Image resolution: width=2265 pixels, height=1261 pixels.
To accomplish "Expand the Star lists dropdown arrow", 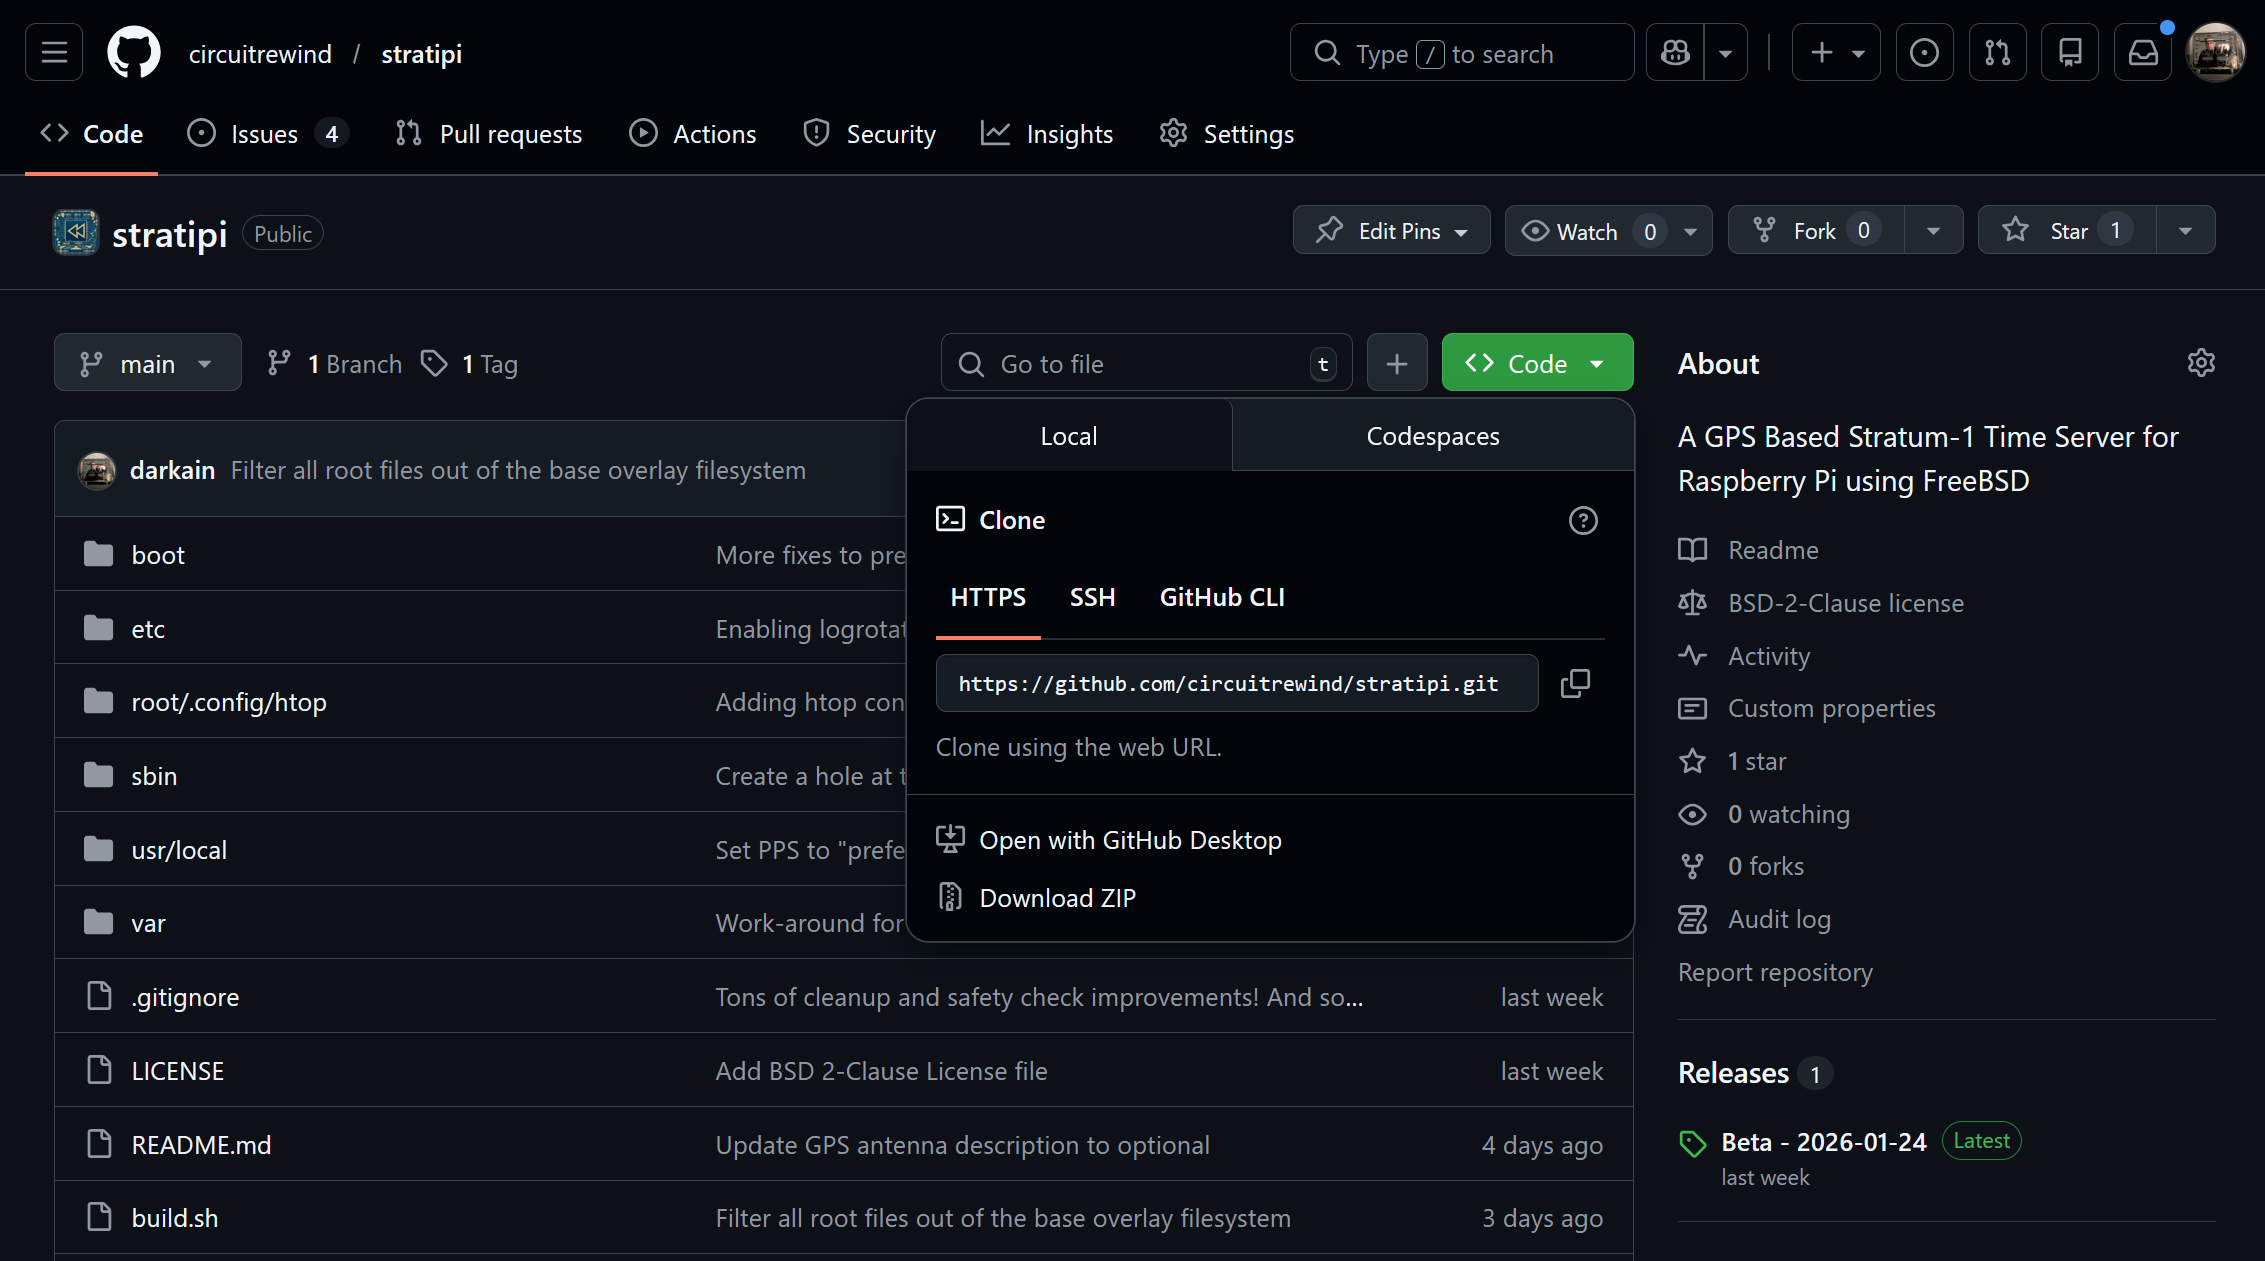I will tap(2185, 231).
